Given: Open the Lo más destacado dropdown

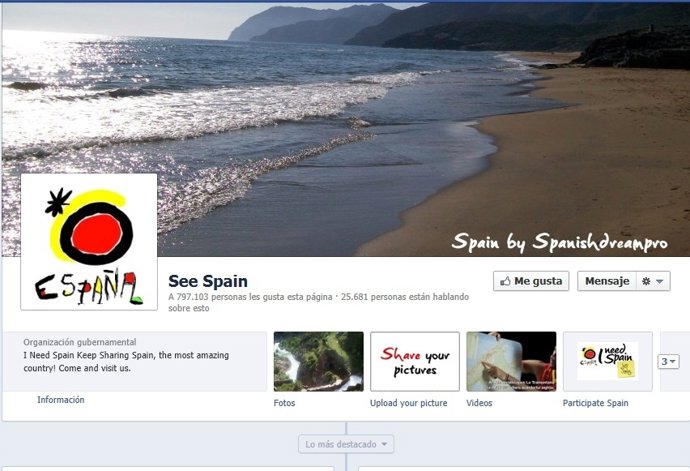Looking at the screenshot, I should [346, 444].
